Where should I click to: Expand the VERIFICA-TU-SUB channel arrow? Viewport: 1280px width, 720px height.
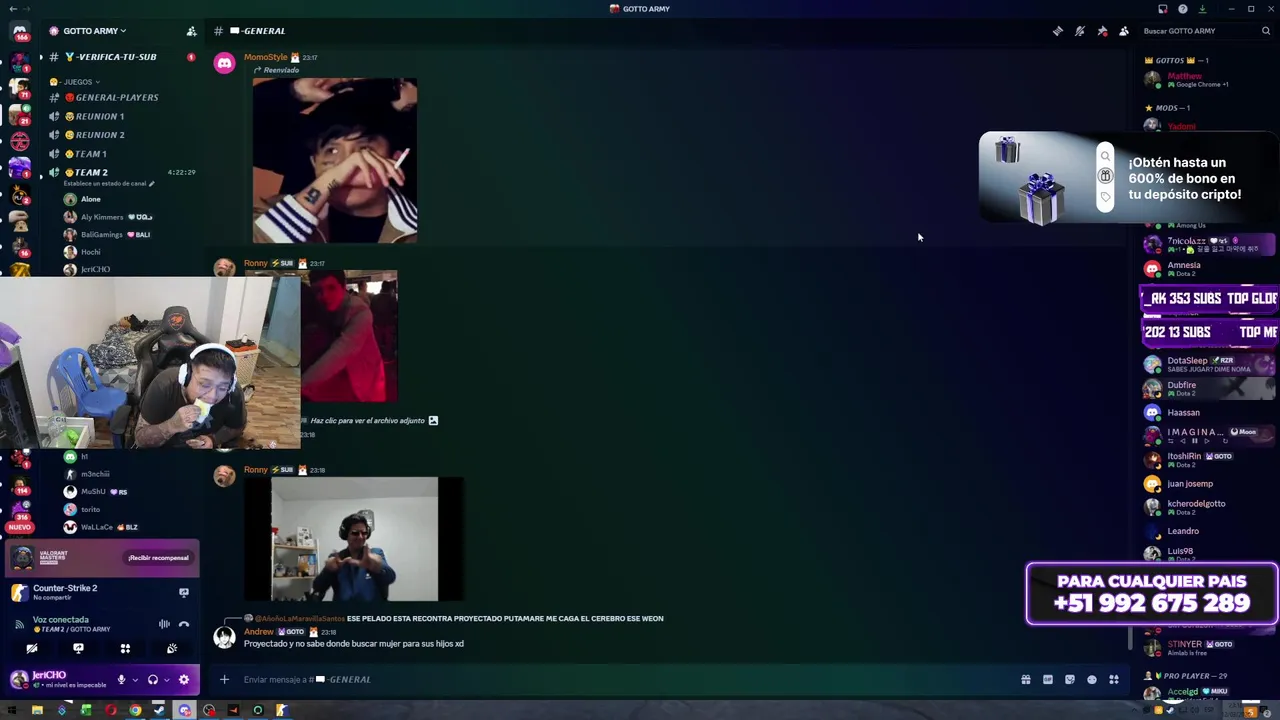click(x=41, y=57)
